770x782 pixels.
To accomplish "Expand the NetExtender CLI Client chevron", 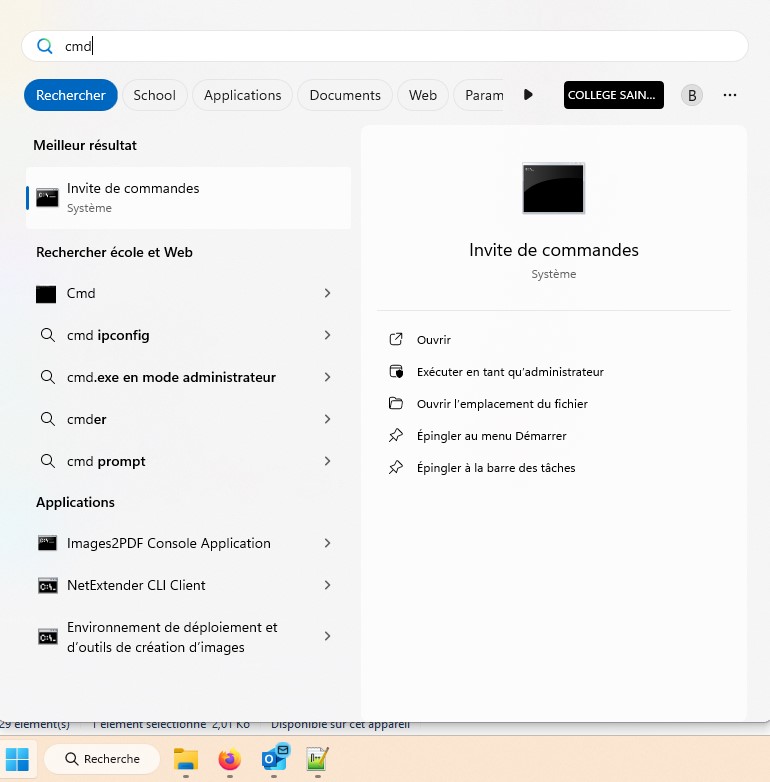I will (327, 585).
